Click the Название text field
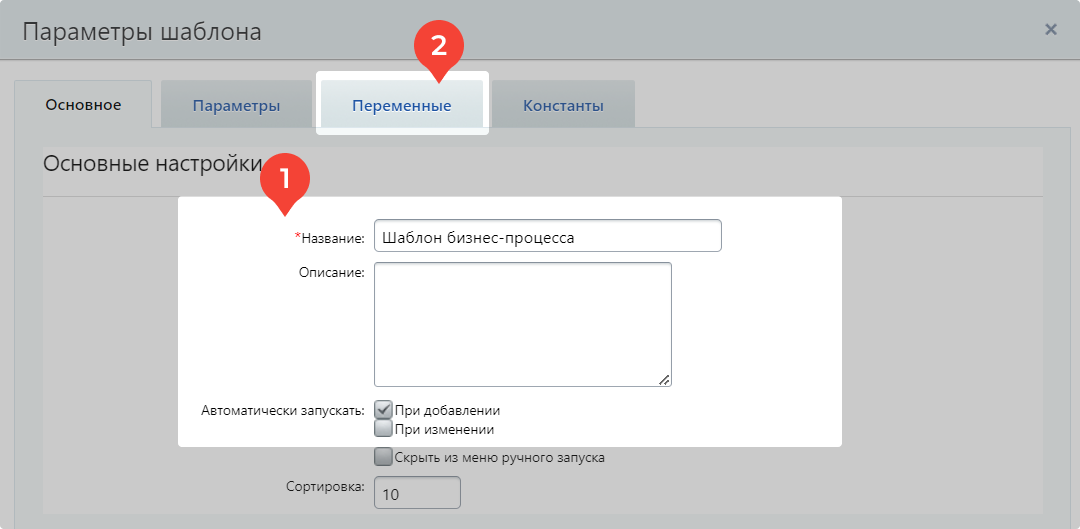The image size is (1080, 529). point(547,237)
